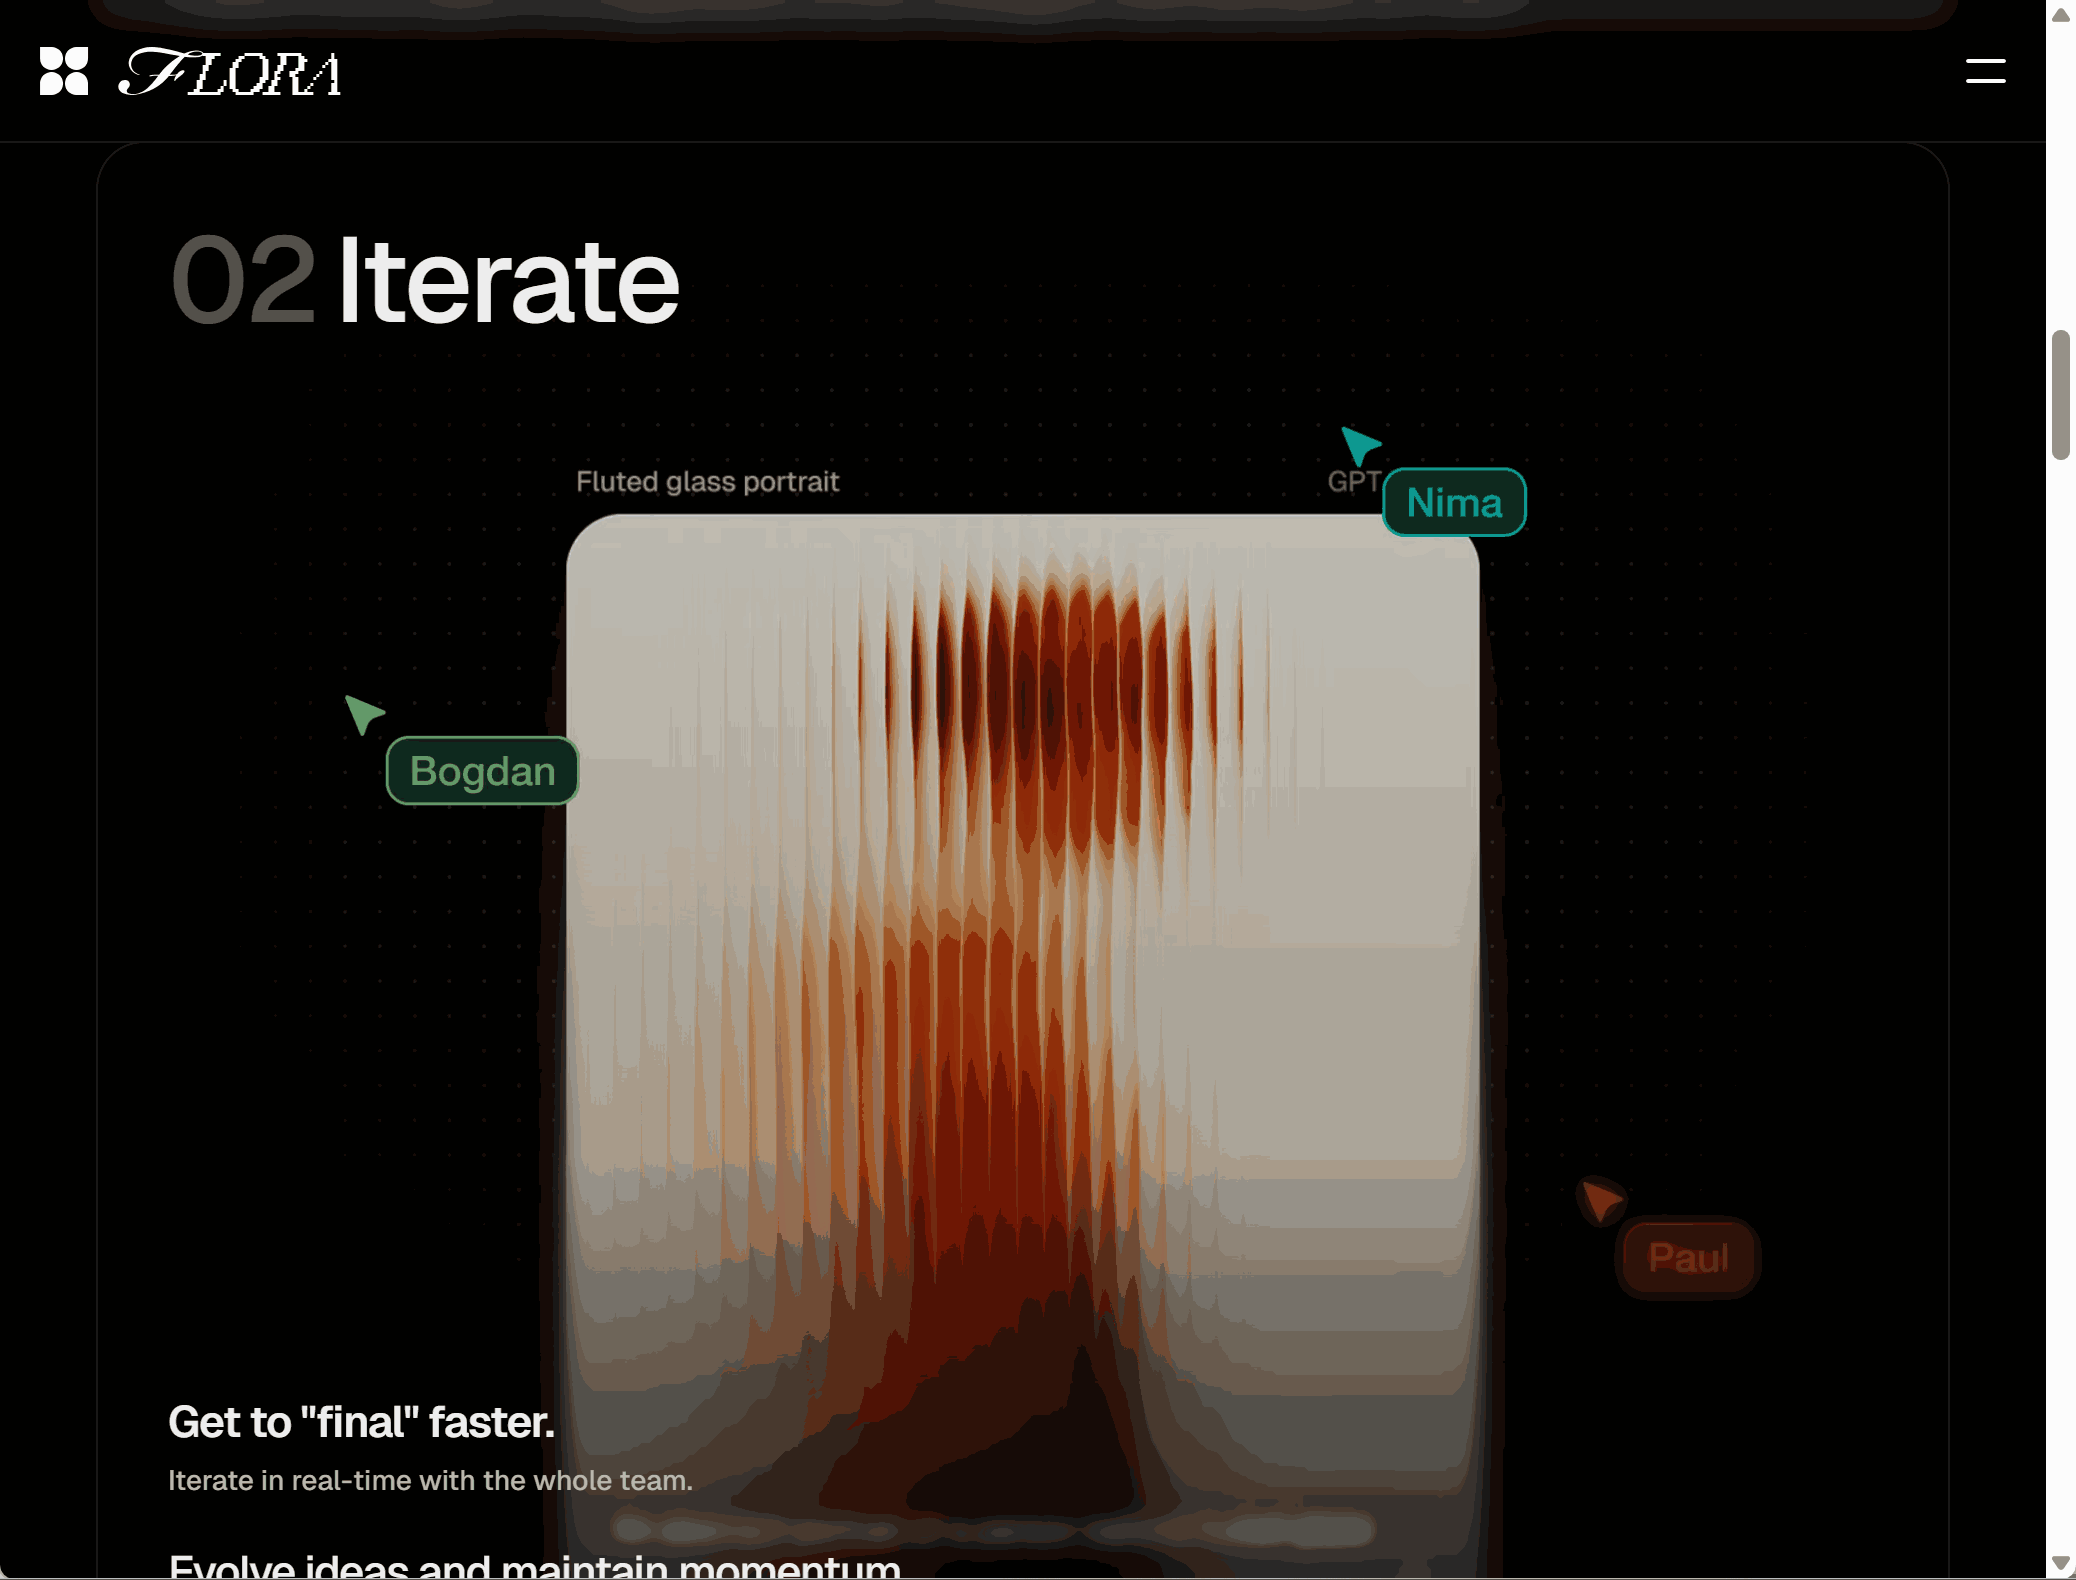Image resolution: width=2076 pixels, height=1580 pixels.
Task: Click the Fluted glass portrait label
Action: (707, 482)
